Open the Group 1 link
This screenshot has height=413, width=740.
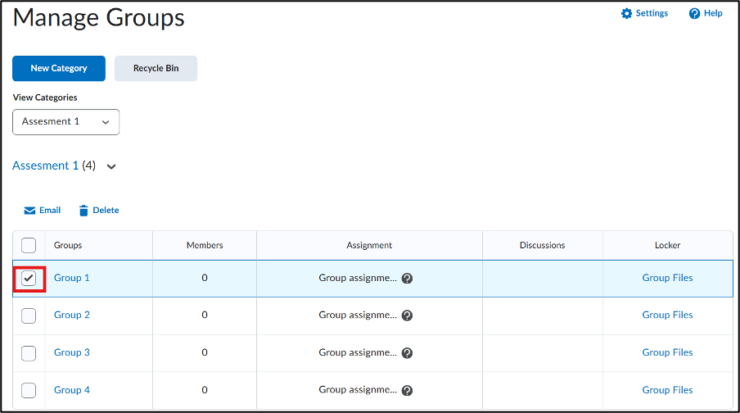click(72, 278)
